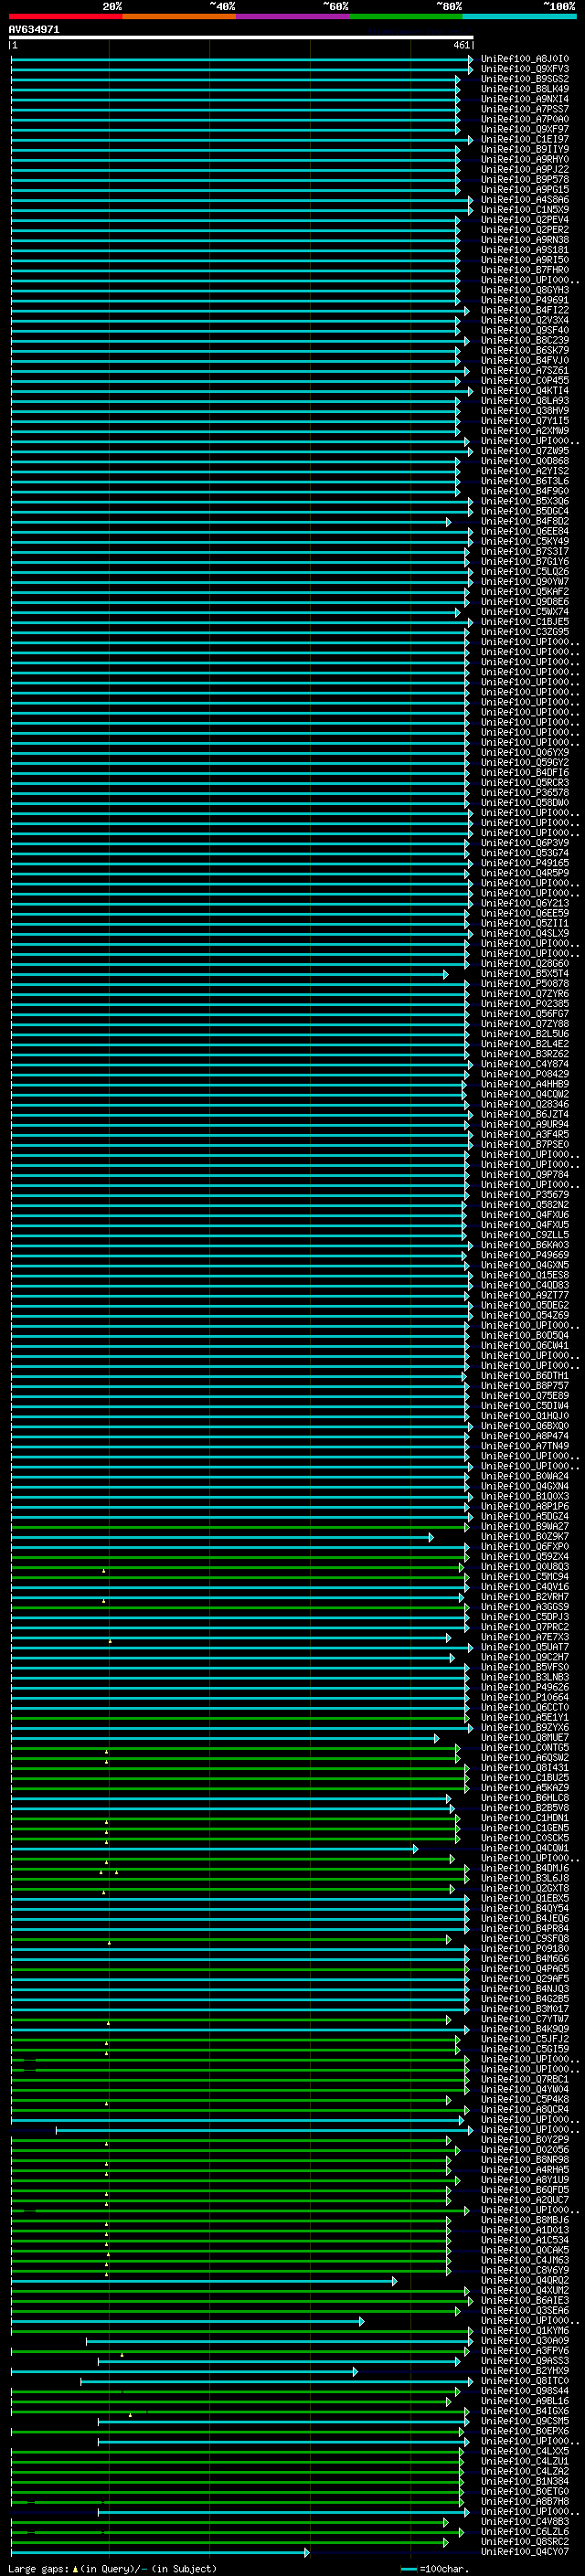Select hit UniRef100_Q15ES8
The image size is (585, 2576).
click(524, 1275)
